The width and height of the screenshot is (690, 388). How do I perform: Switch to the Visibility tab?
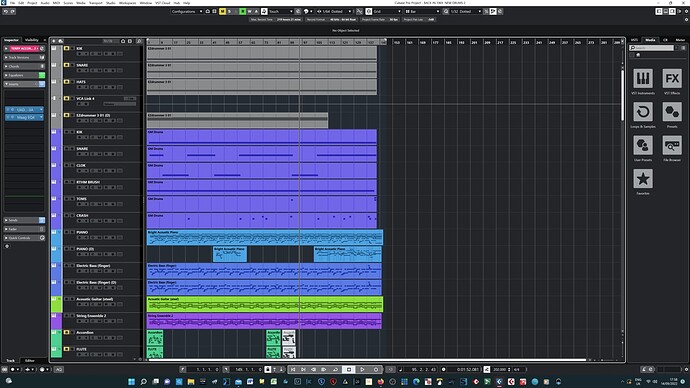point(32,40)
